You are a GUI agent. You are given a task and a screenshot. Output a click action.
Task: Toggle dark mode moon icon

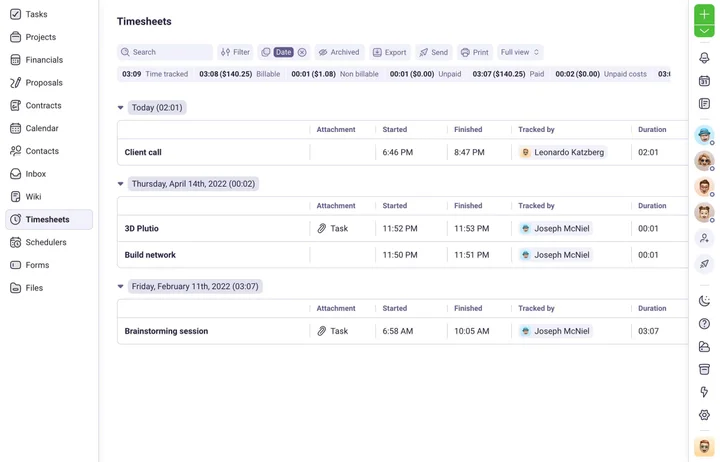(x=704, y=301)
